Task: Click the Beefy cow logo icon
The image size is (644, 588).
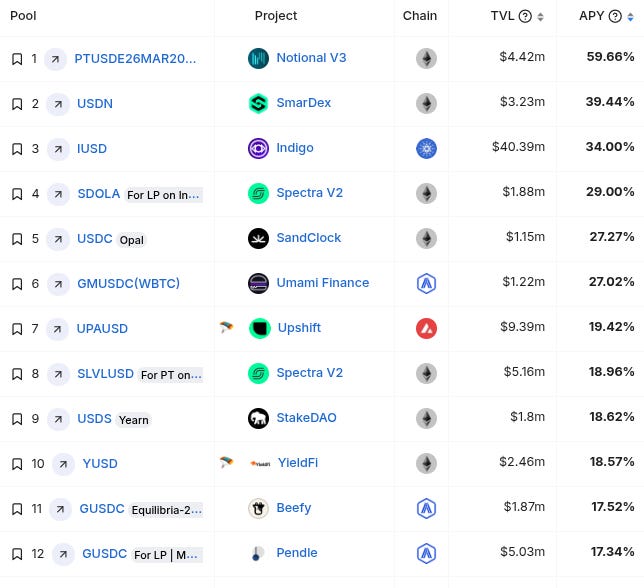Action: (258, 508)
